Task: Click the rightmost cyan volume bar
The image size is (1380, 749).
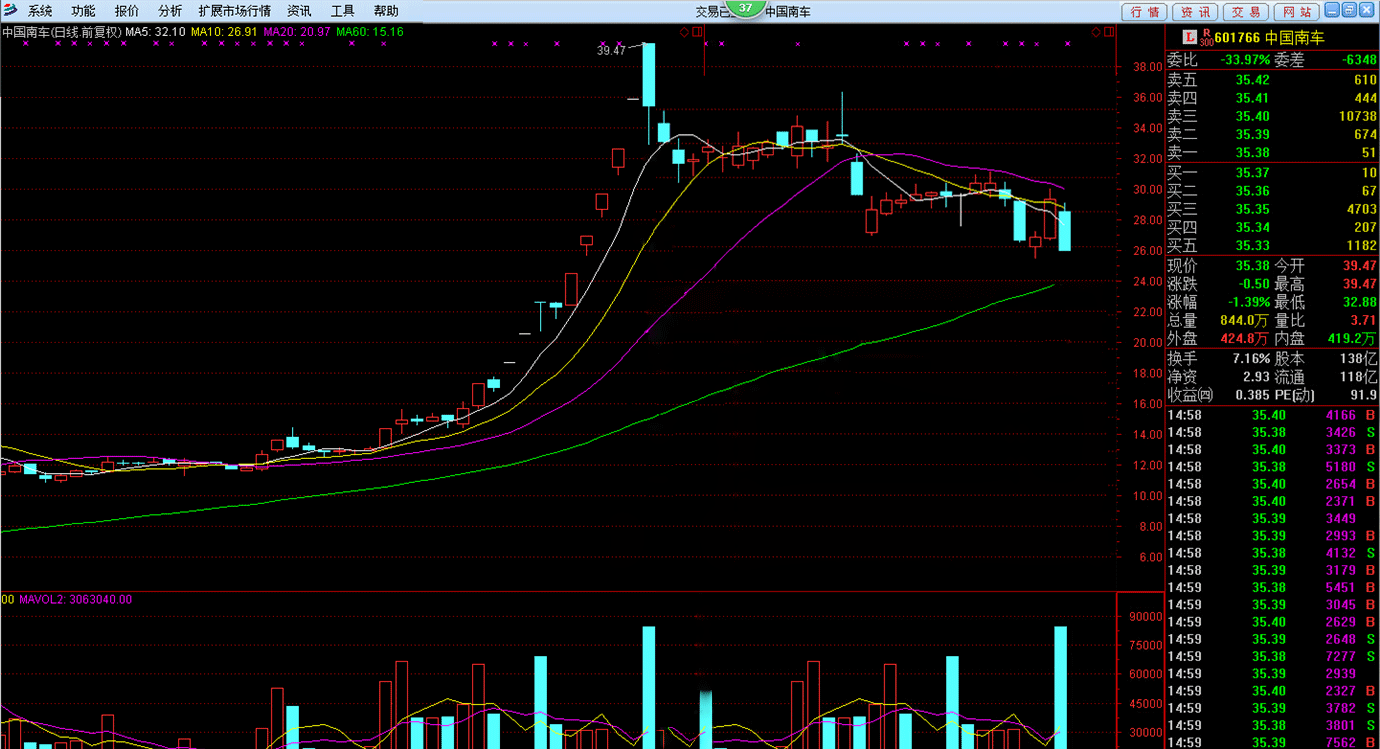Action: [1061, 687]
